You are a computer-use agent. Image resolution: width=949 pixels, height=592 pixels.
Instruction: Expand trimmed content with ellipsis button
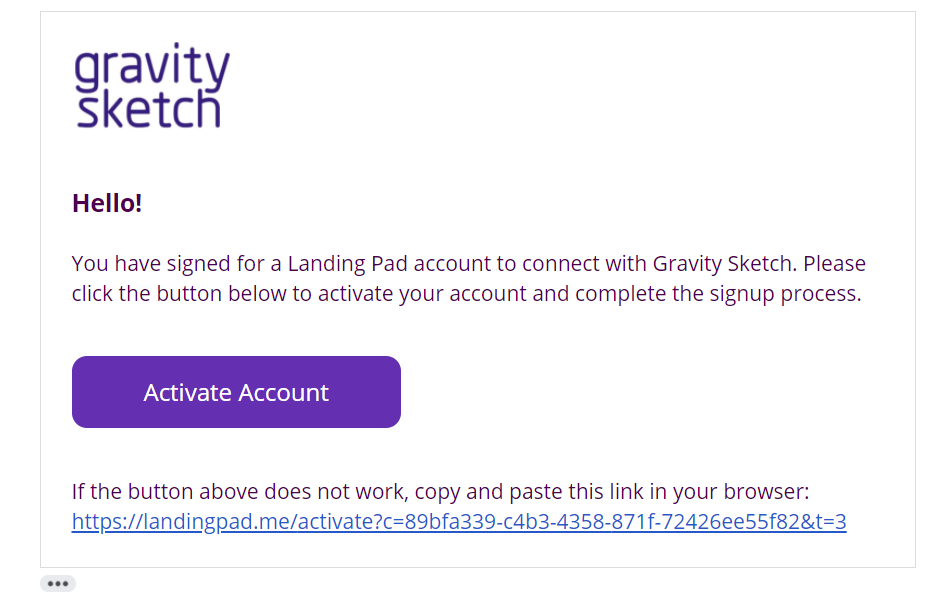[58, 584]
